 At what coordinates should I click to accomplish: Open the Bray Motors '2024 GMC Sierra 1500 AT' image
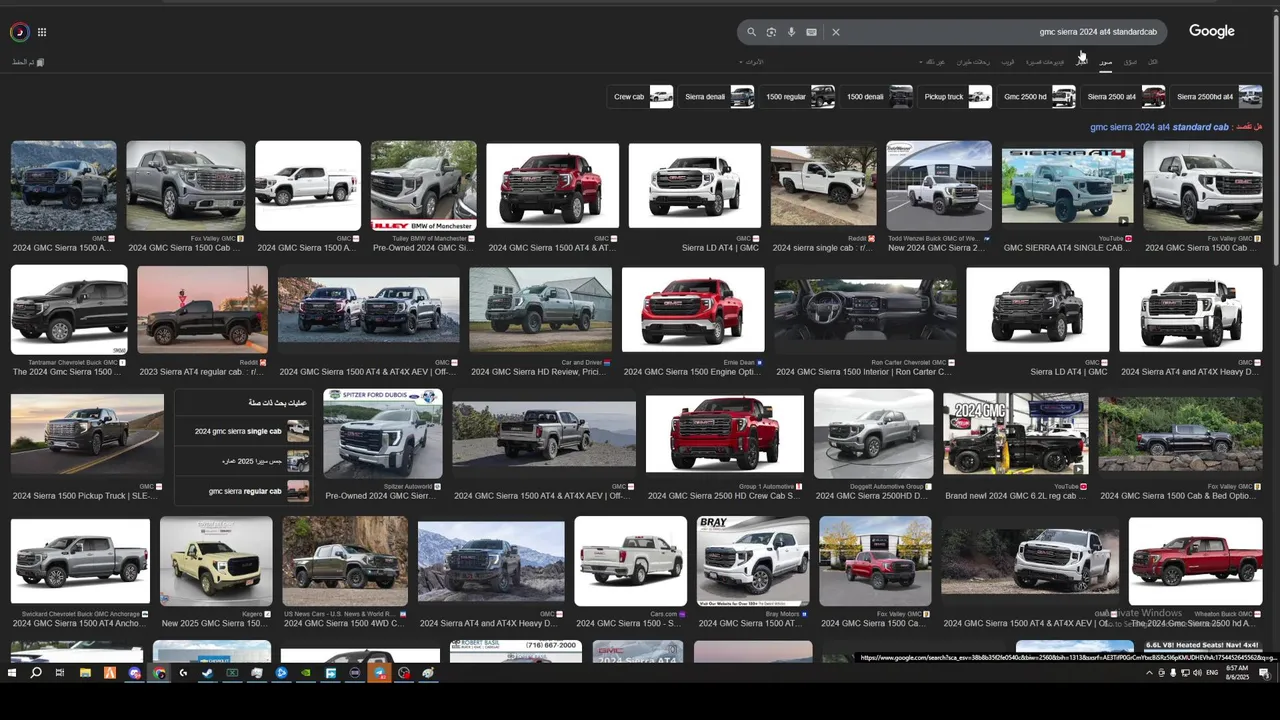click(753, 561)
